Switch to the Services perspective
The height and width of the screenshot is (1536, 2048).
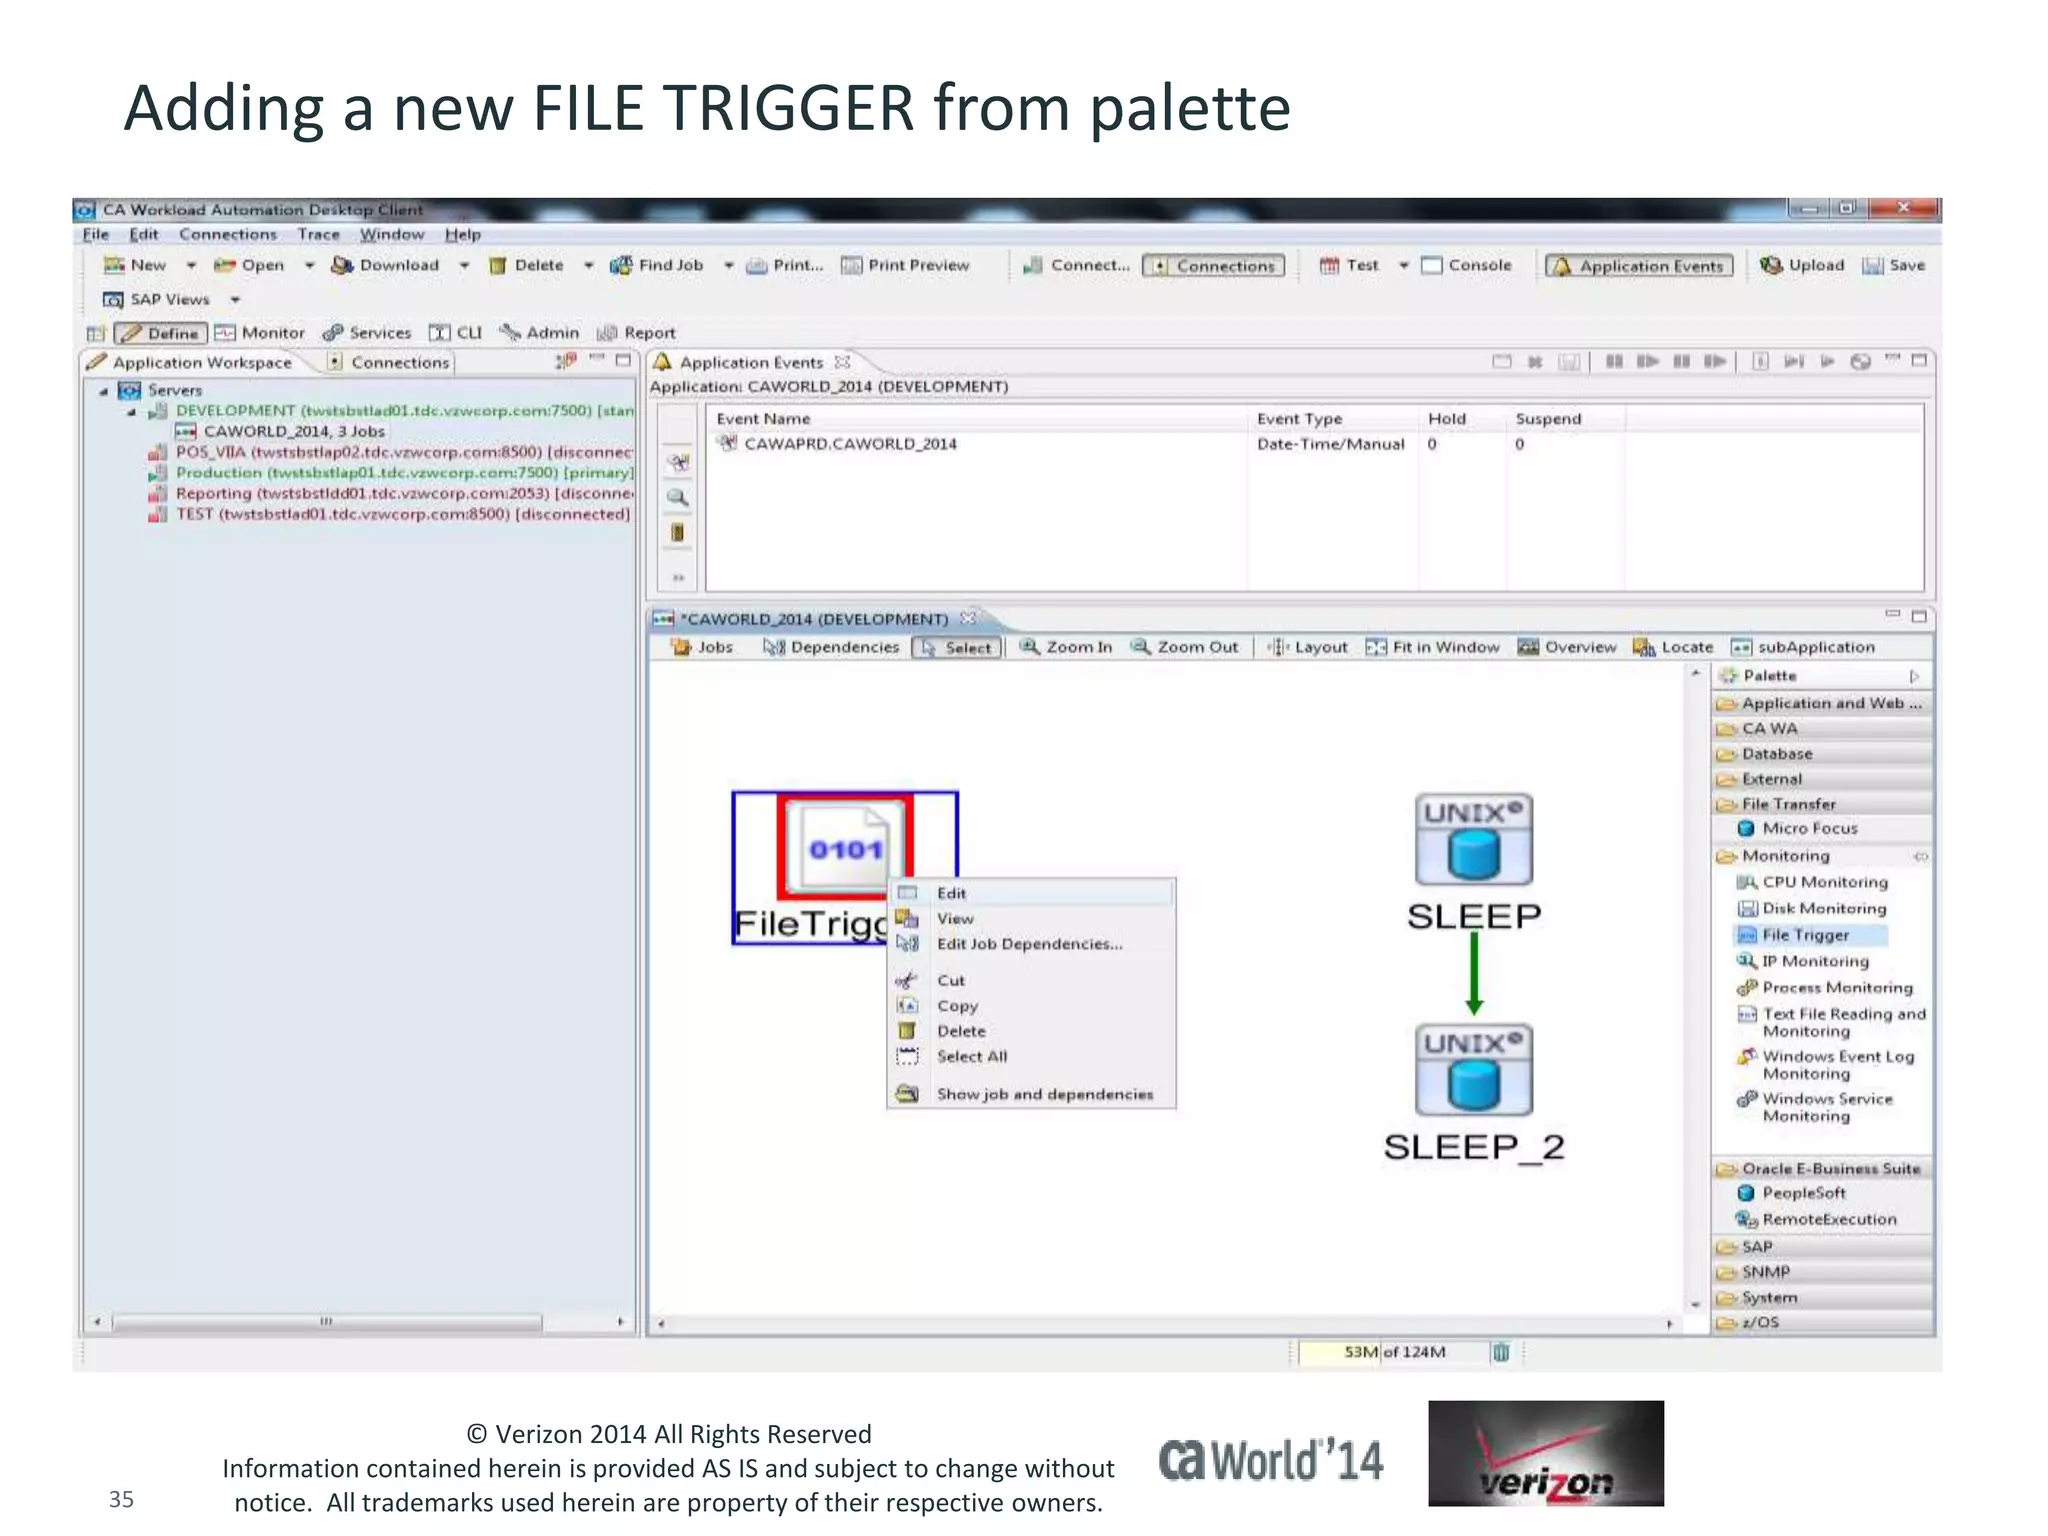367,333
